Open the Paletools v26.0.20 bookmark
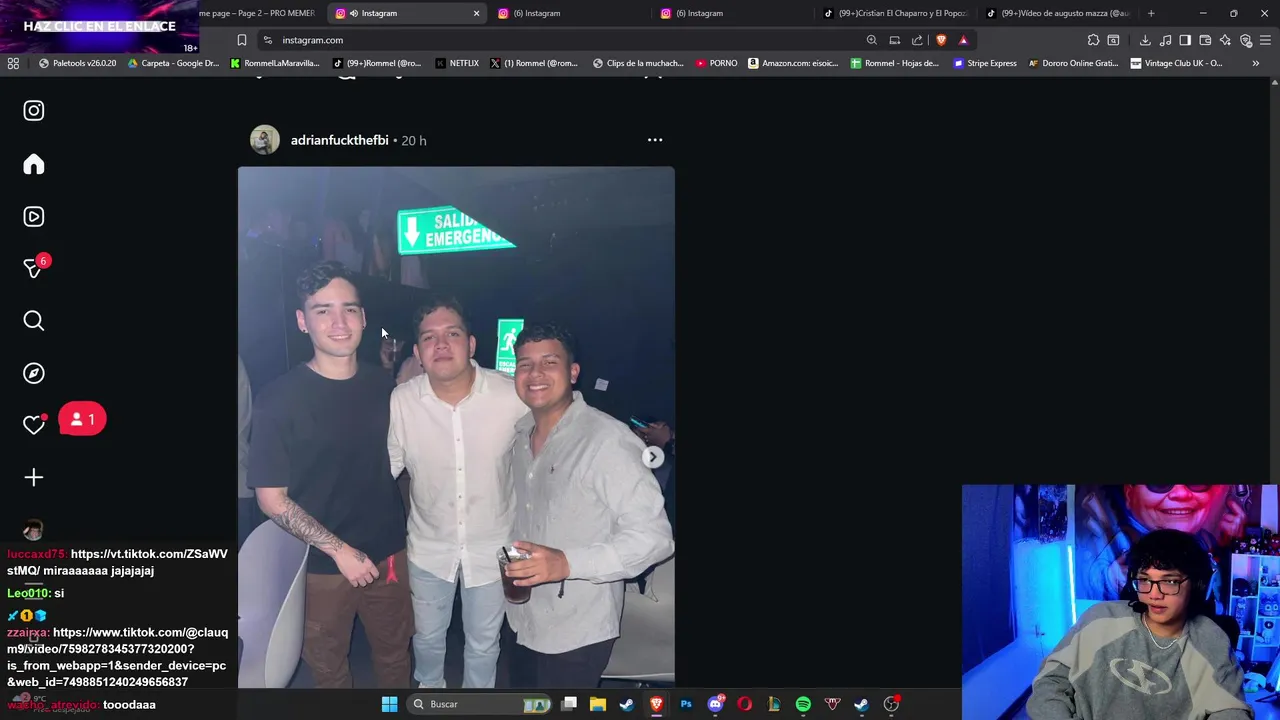Viewport: 1280px width, 720px height. click(x=78, y=63)
